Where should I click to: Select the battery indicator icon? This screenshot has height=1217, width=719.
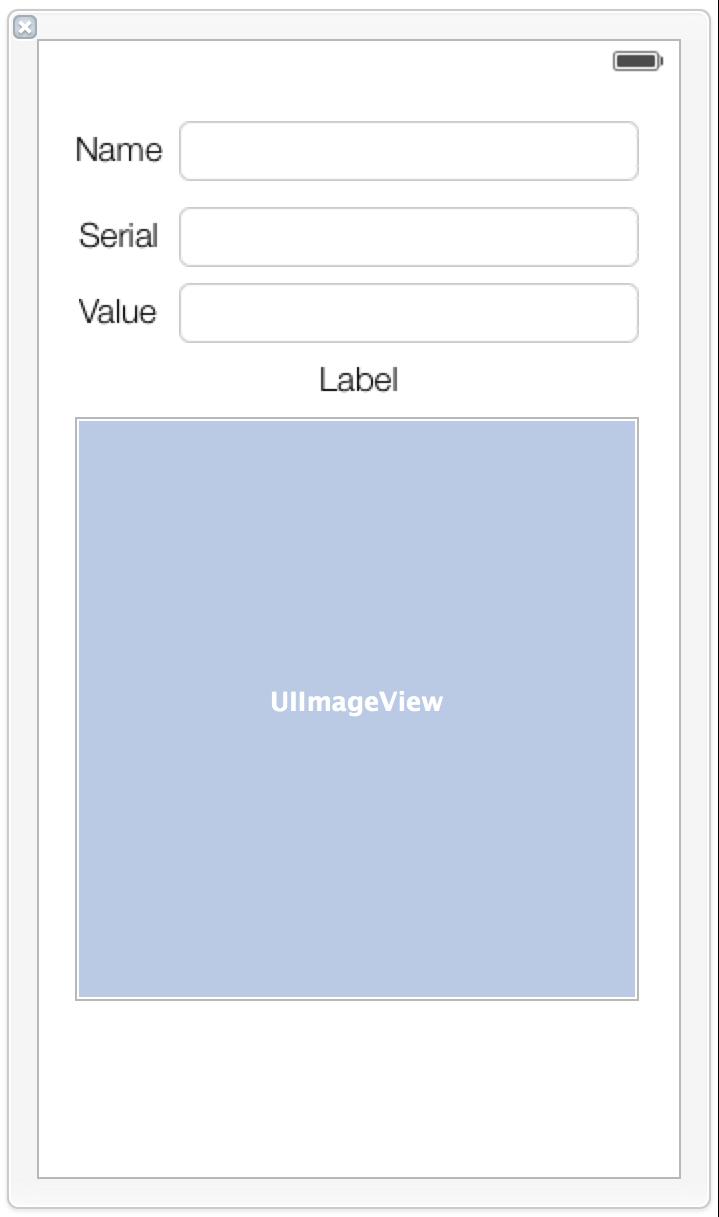coord(638,62)
